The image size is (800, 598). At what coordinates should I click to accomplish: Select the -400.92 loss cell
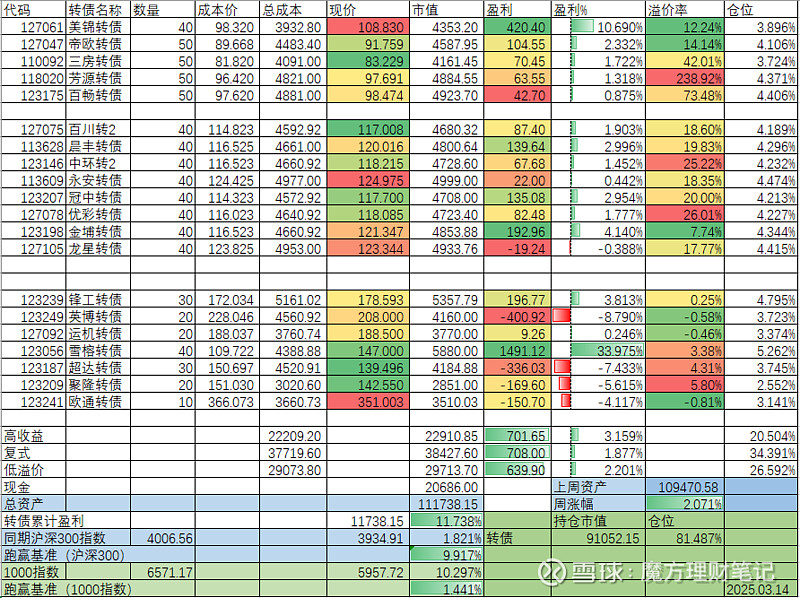[x=515, y=315]
